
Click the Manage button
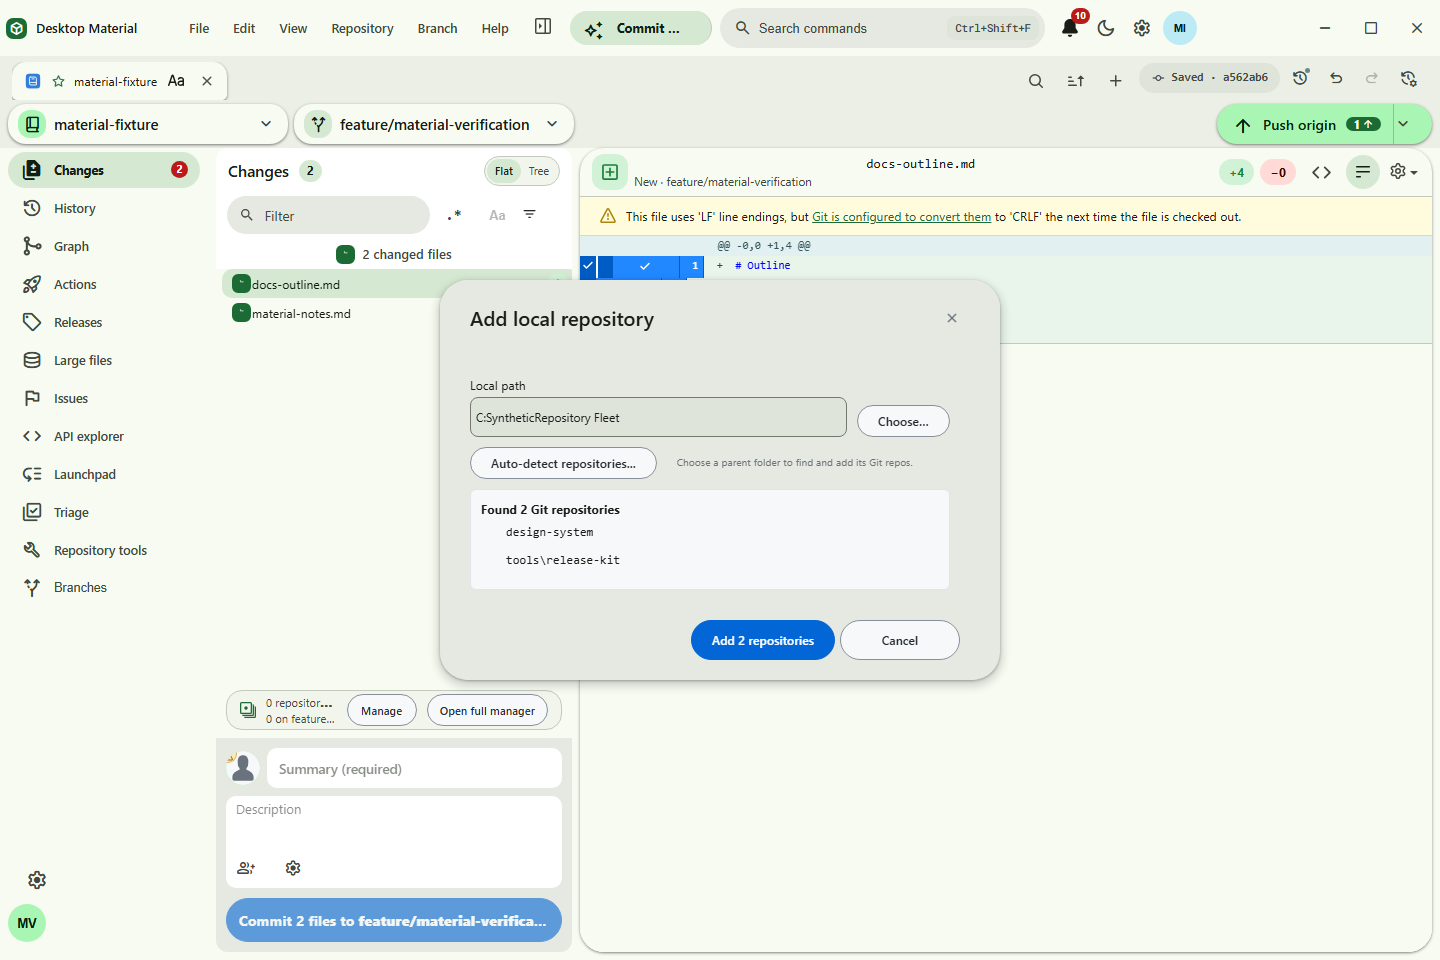pyautogui.click(x=382, y=710)
